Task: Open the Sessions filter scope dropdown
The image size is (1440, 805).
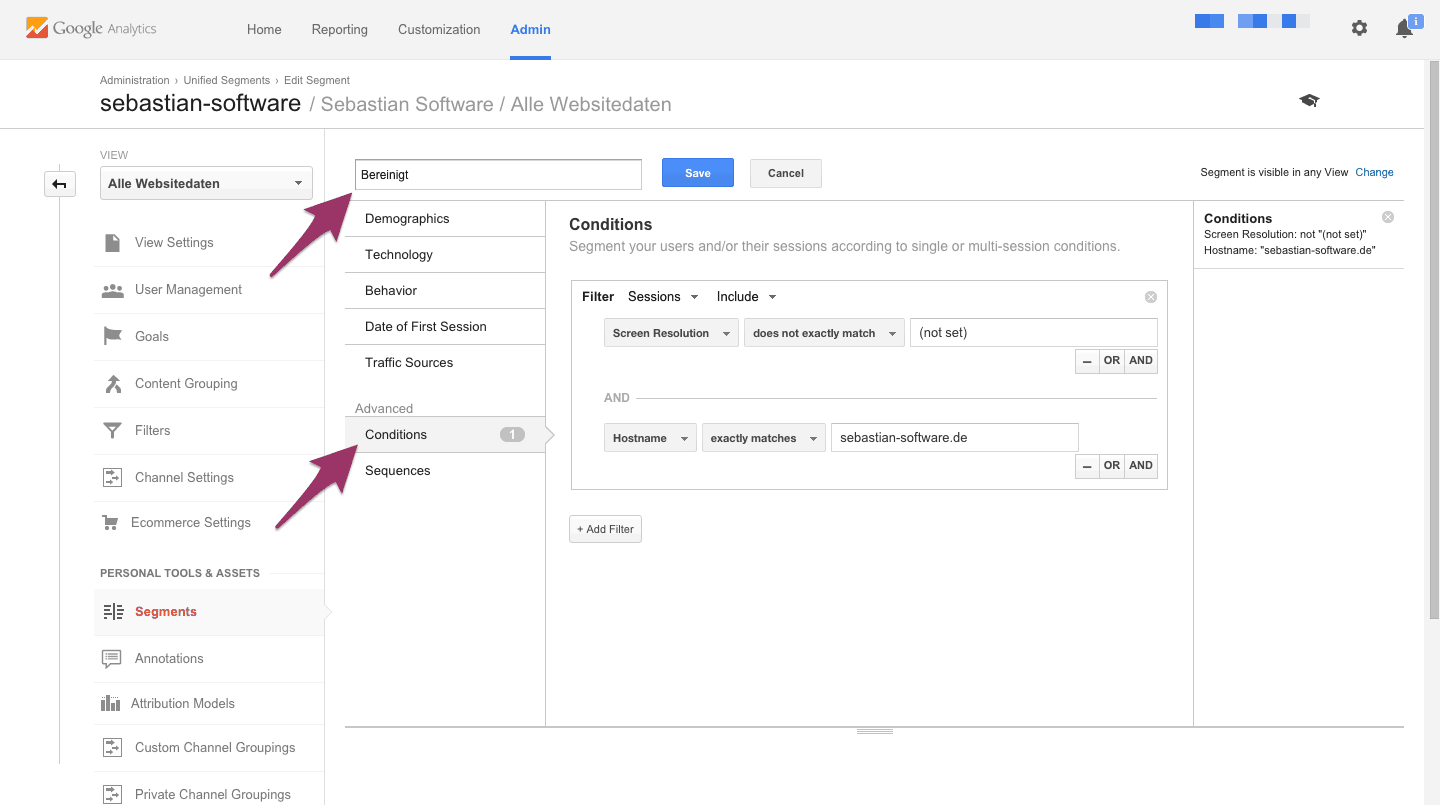Action: [x=663, y=297]
